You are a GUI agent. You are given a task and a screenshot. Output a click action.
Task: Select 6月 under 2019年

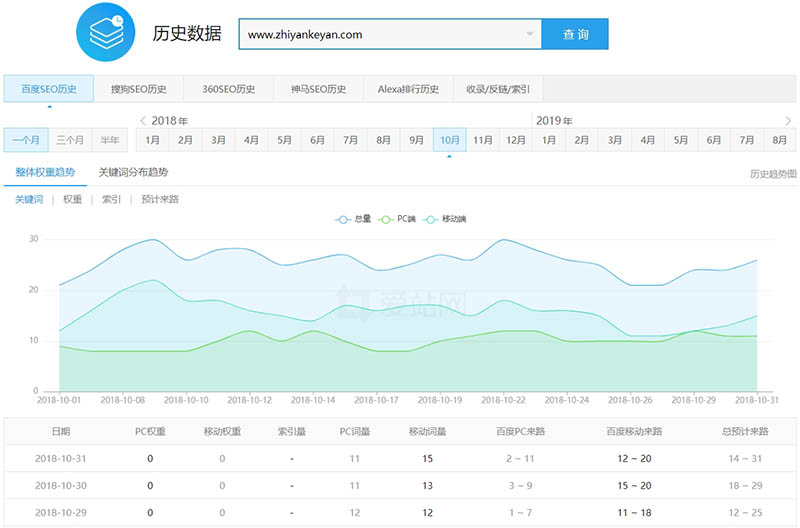[714, 140]
